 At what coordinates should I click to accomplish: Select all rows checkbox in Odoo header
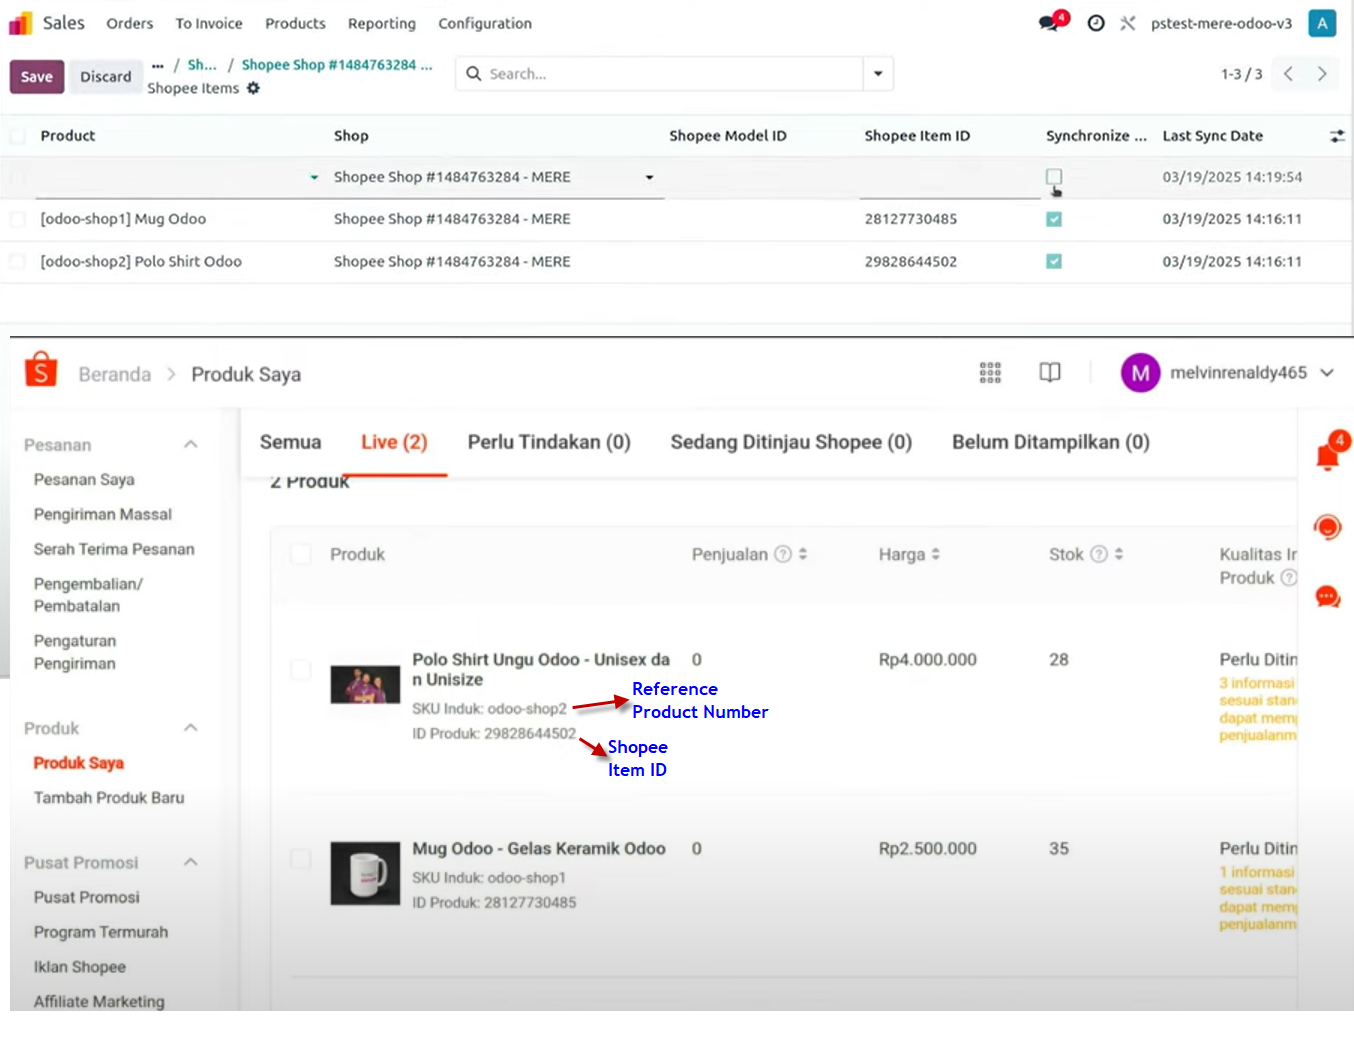pos(17,136)
